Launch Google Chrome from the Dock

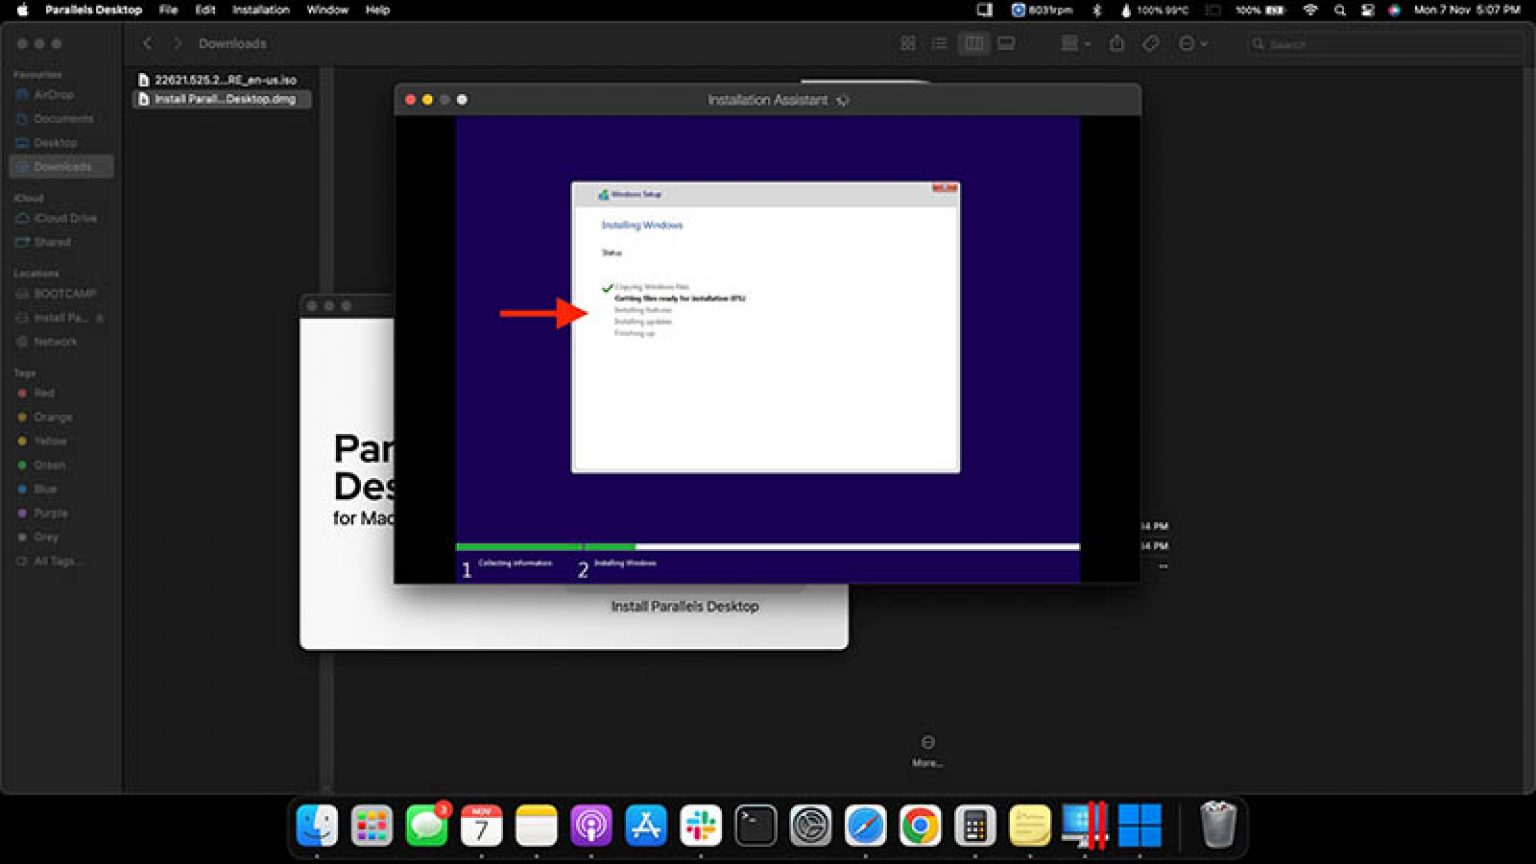[920, 826]
